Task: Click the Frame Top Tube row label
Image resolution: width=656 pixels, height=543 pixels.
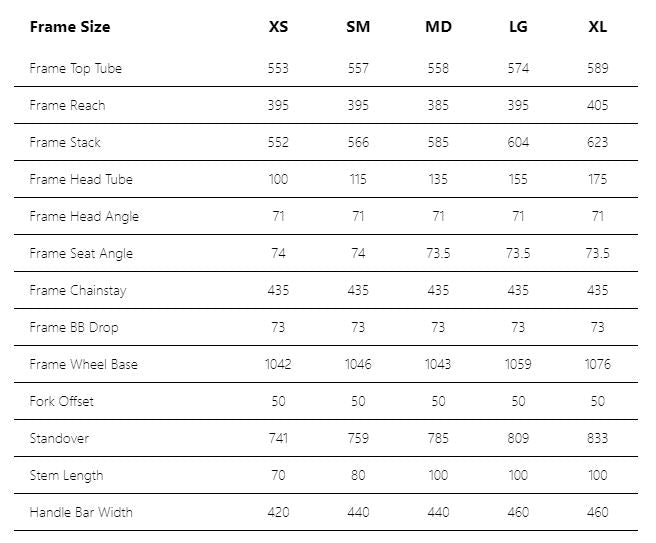Action: click(76, 68)
